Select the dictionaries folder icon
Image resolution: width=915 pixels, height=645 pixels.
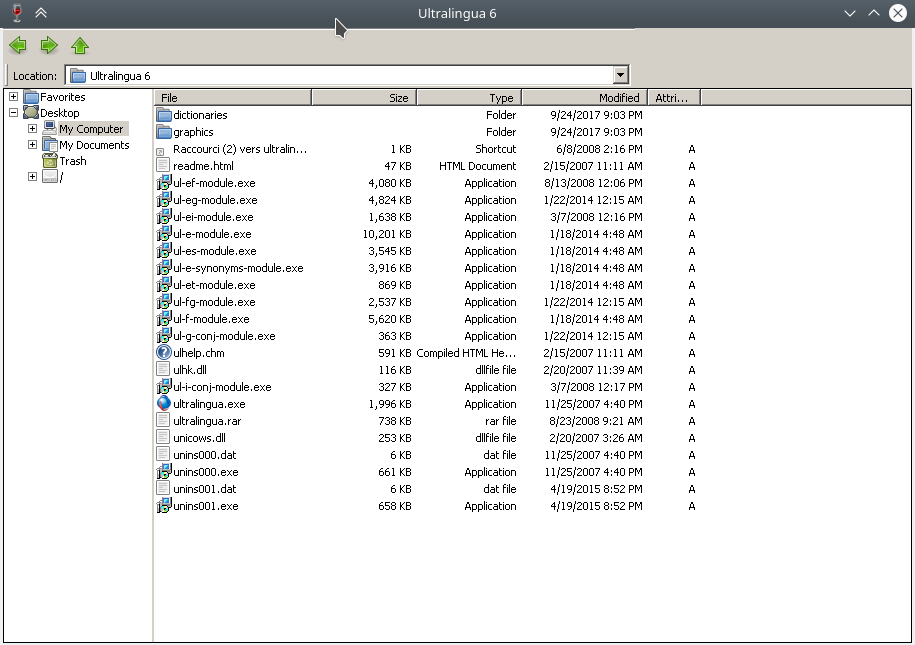[164, 115]
